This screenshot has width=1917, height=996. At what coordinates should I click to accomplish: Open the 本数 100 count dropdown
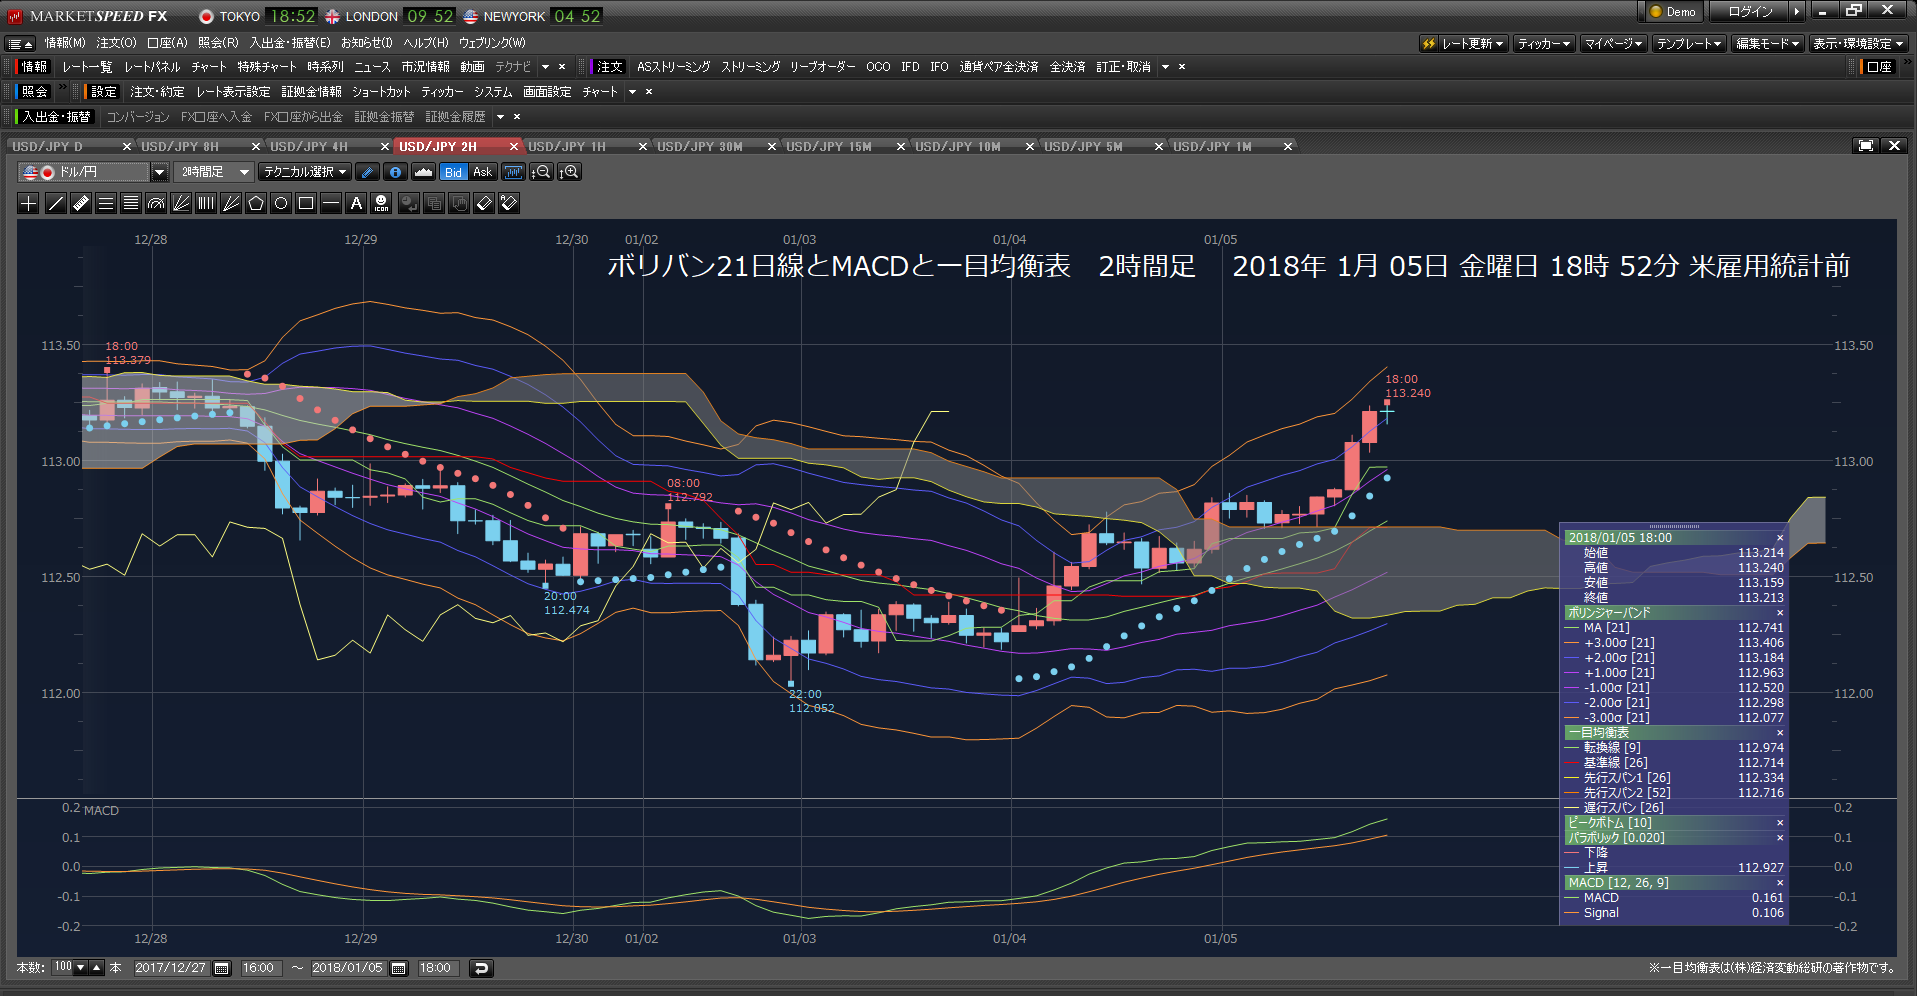pos(81,968)
